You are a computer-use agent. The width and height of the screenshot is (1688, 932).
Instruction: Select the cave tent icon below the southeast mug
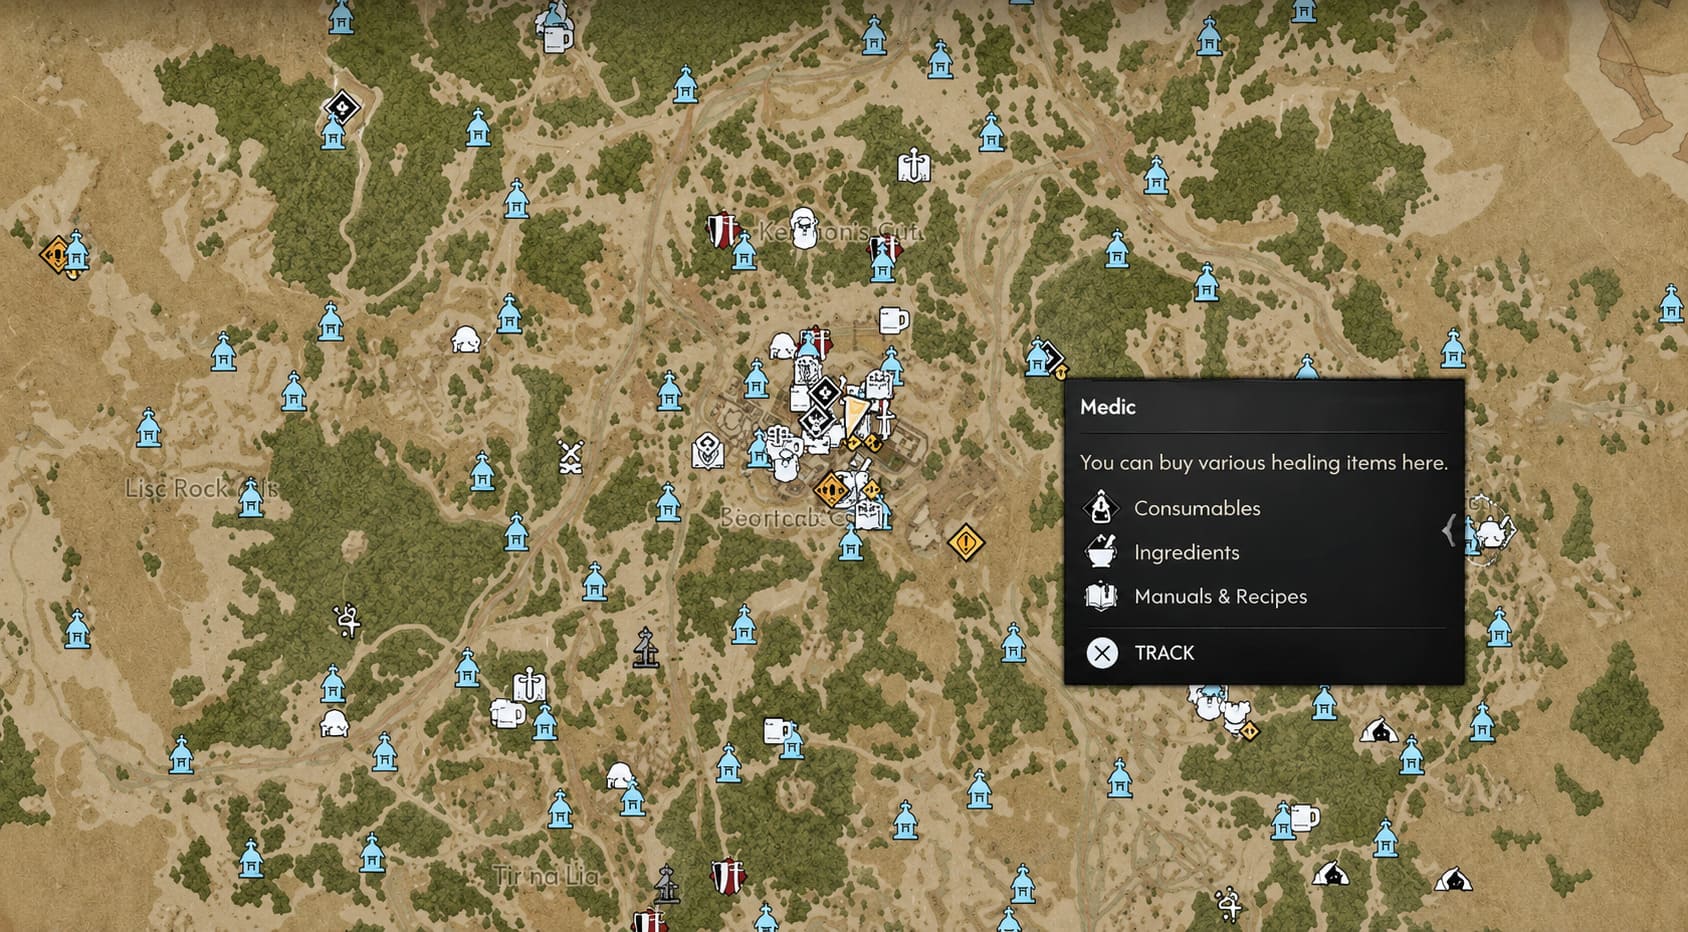pyautogui.click(x=1331, y=874)
